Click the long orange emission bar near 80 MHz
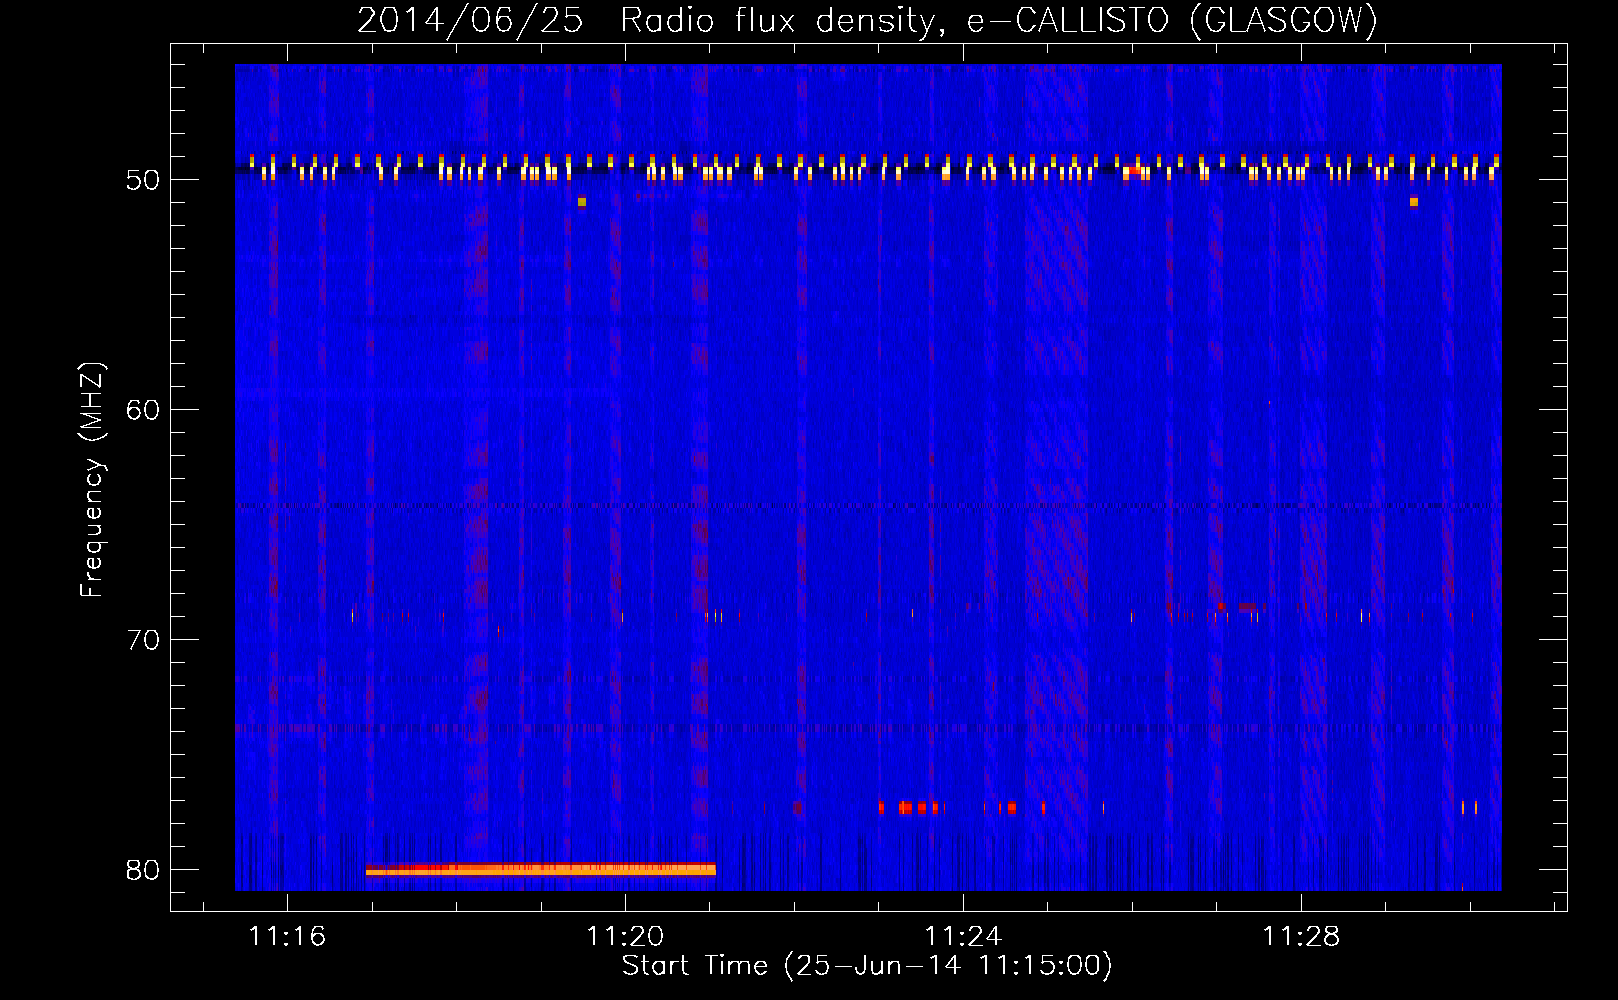 pyautogui.click(x=541, y=870)
